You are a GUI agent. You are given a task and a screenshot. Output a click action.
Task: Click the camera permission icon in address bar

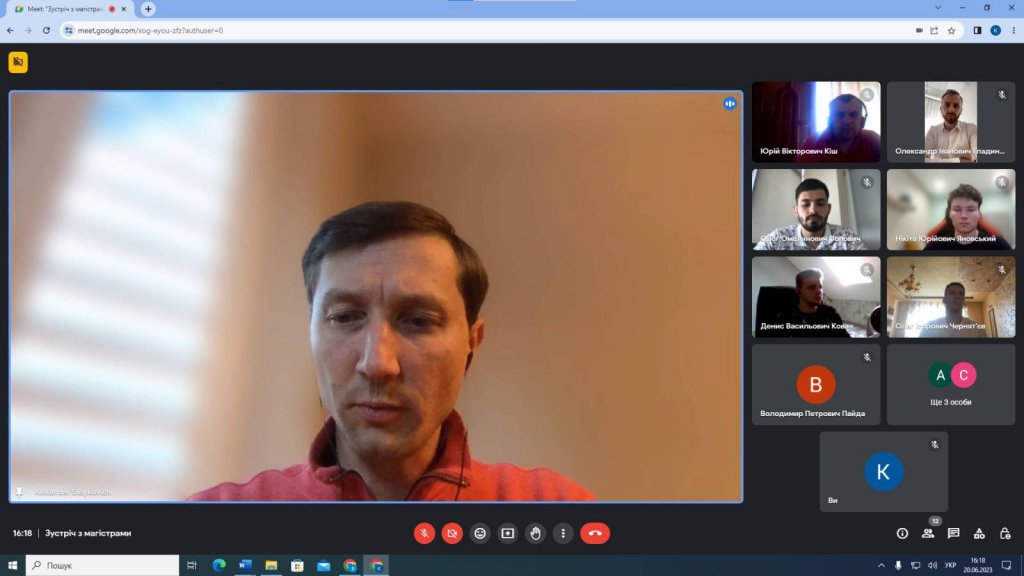click(919, 30)
